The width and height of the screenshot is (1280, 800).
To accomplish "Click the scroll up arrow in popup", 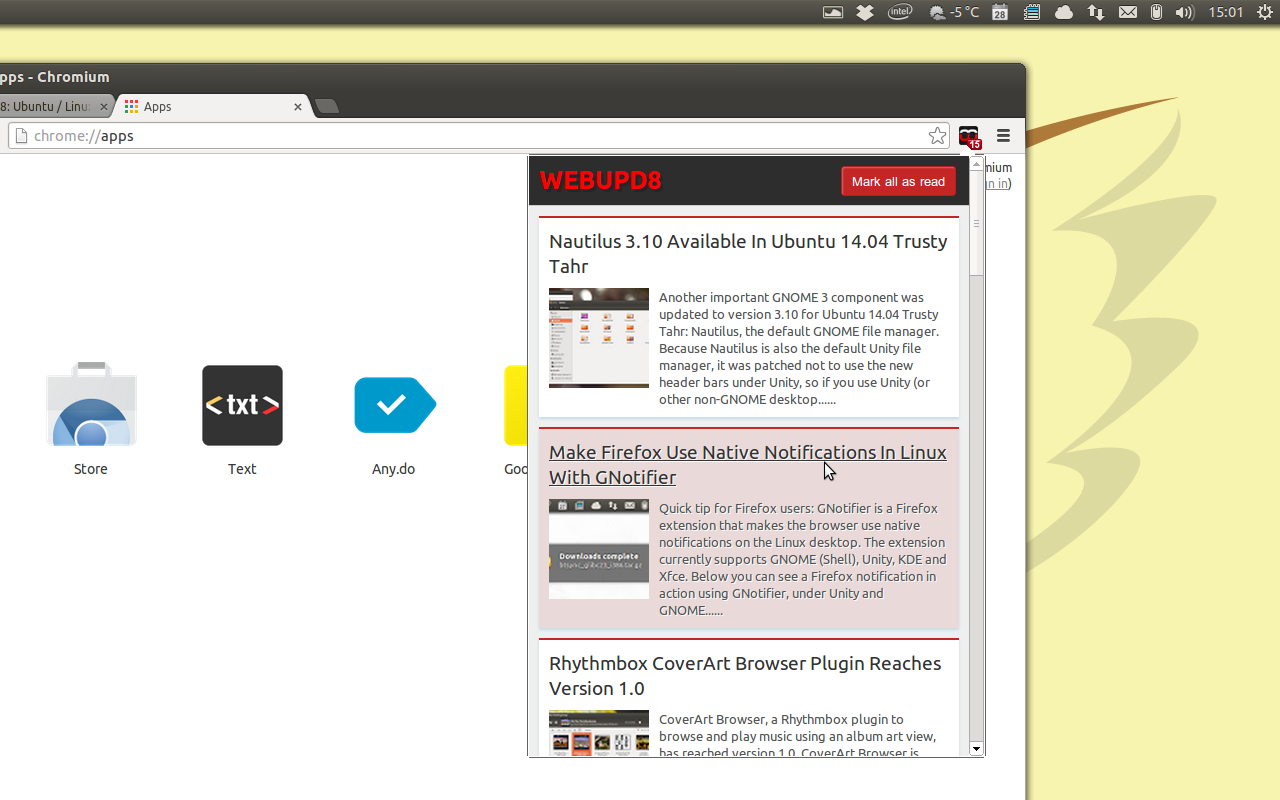I will (x=977, y=164).
